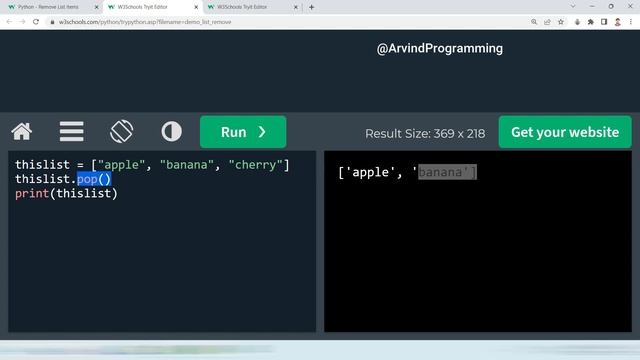The width and height of the screenshot is (640, 360).
Task: Close the Python - Remove List Items tab
Action: coord(97,7)
